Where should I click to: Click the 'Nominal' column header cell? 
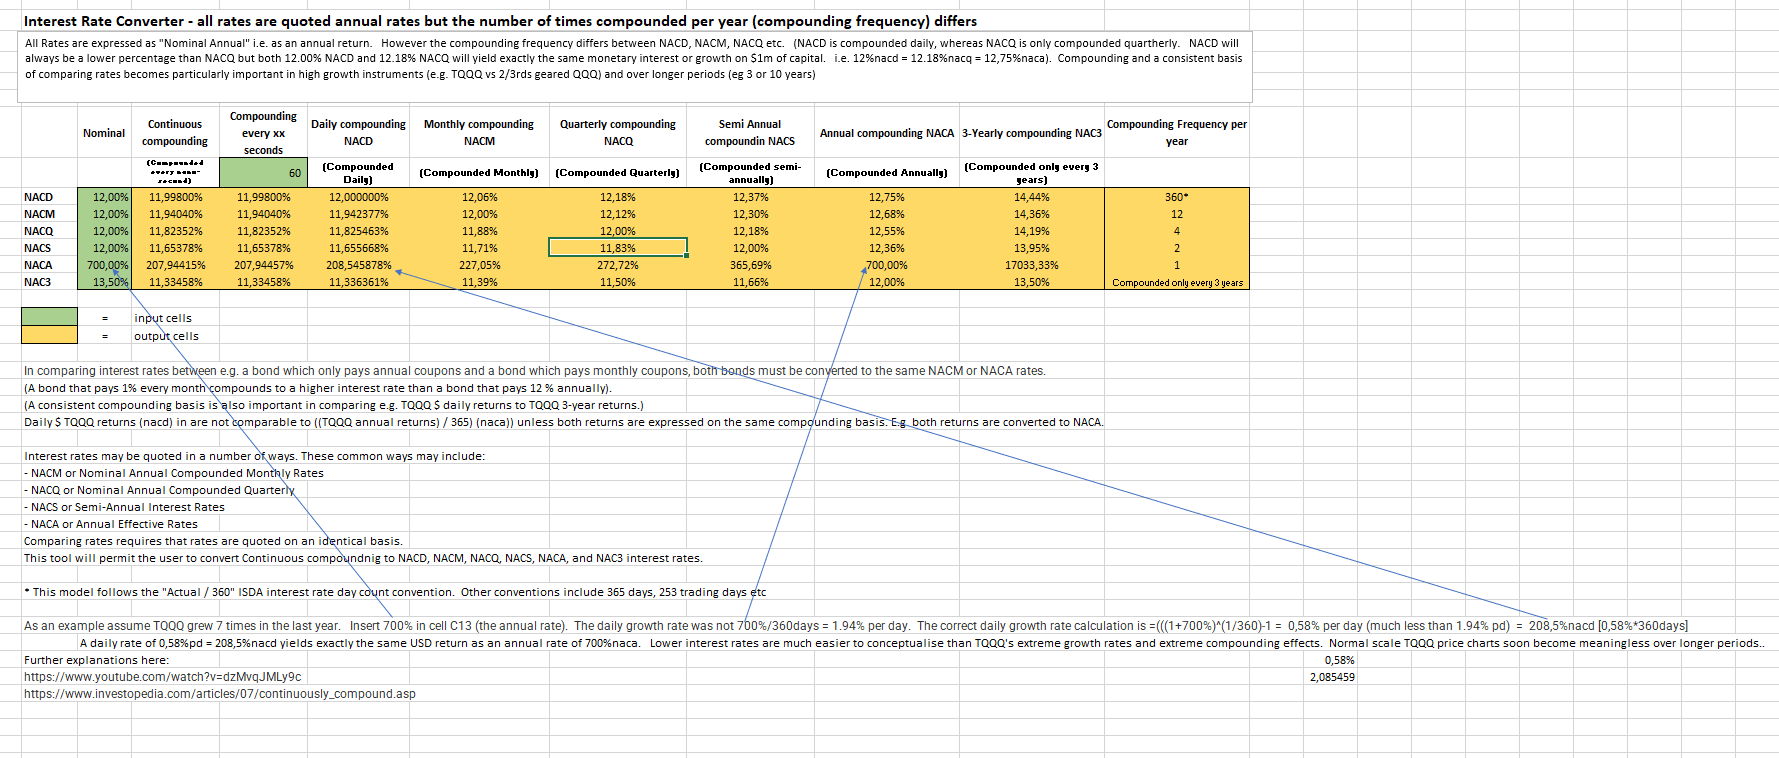tap(104, 133)
